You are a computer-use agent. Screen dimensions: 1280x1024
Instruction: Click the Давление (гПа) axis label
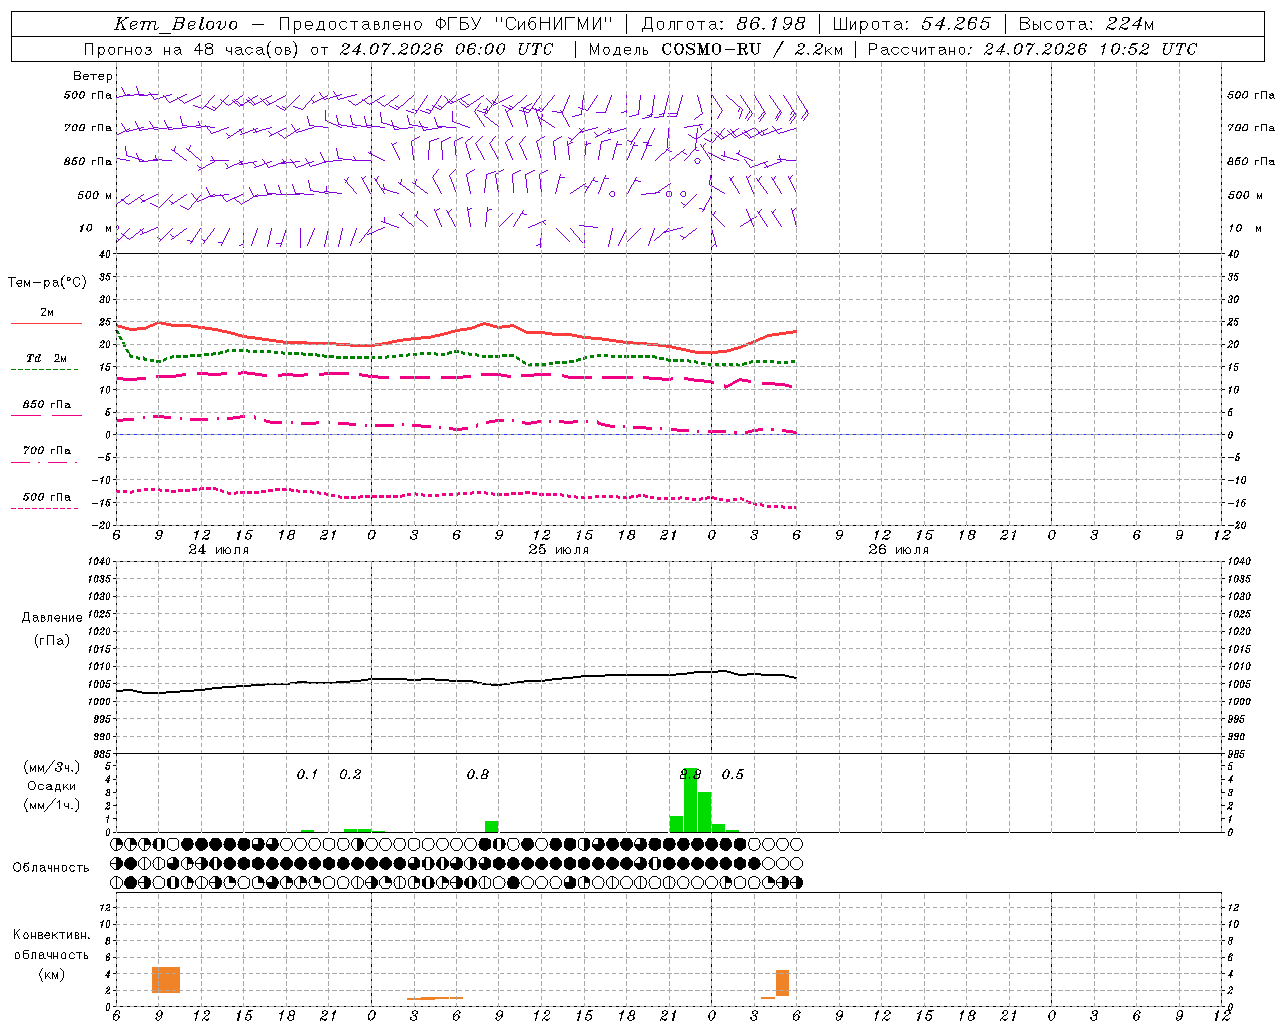51,629
